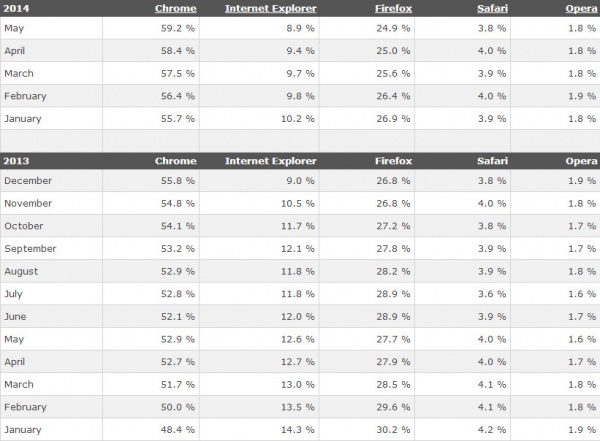The width and height of the screenshot is (600, 441).
Task: Click the 14.3 % Internet Explorer value
Action: (297, 430)
